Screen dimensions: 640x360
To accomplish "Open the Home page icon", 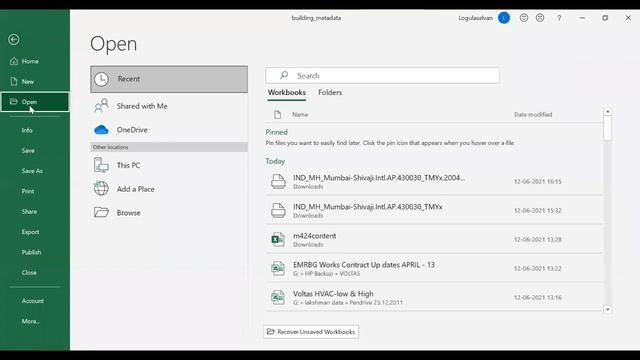I will [14, 61].
